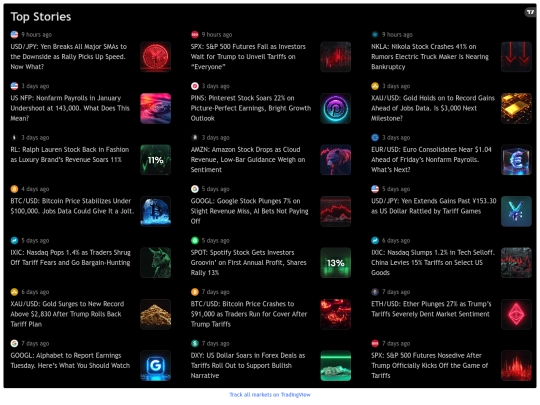Open the Gold Holds on to Record Gains story
The height and width of the screenshot is (405, 540).
[x=433, y=108]
